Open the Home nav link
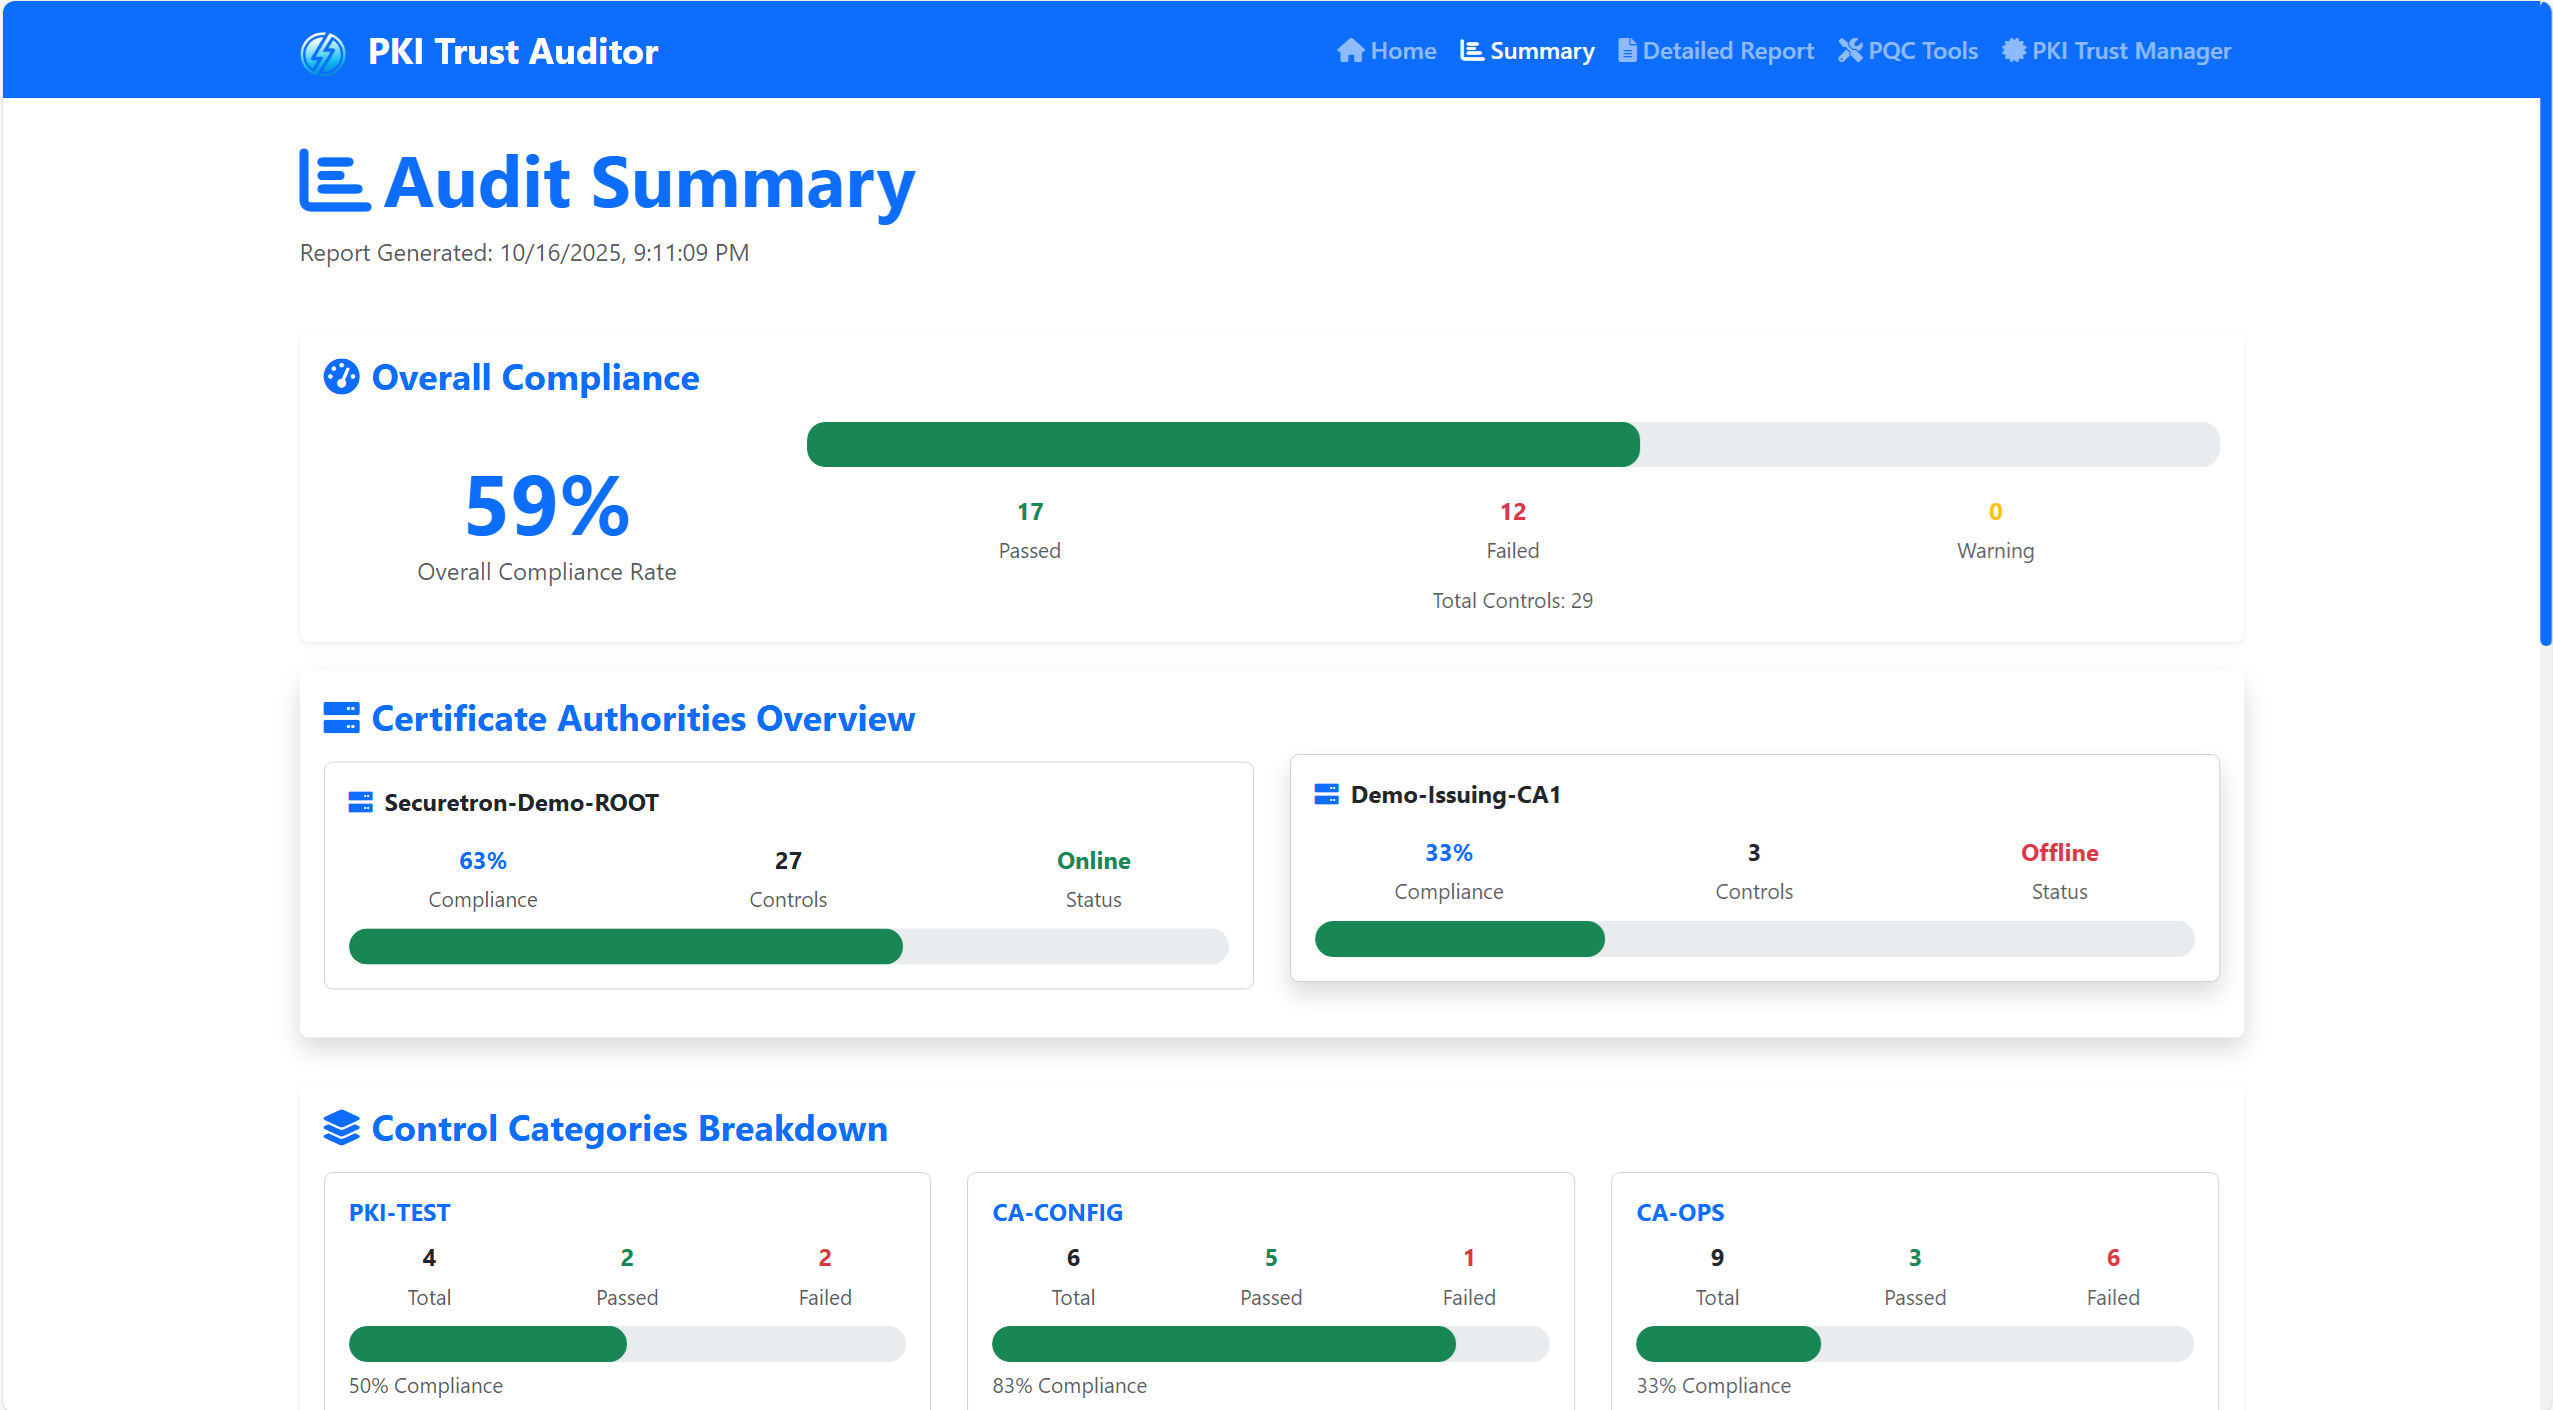Screen dimensions: 2553x1410 (x=1387, y=51)
